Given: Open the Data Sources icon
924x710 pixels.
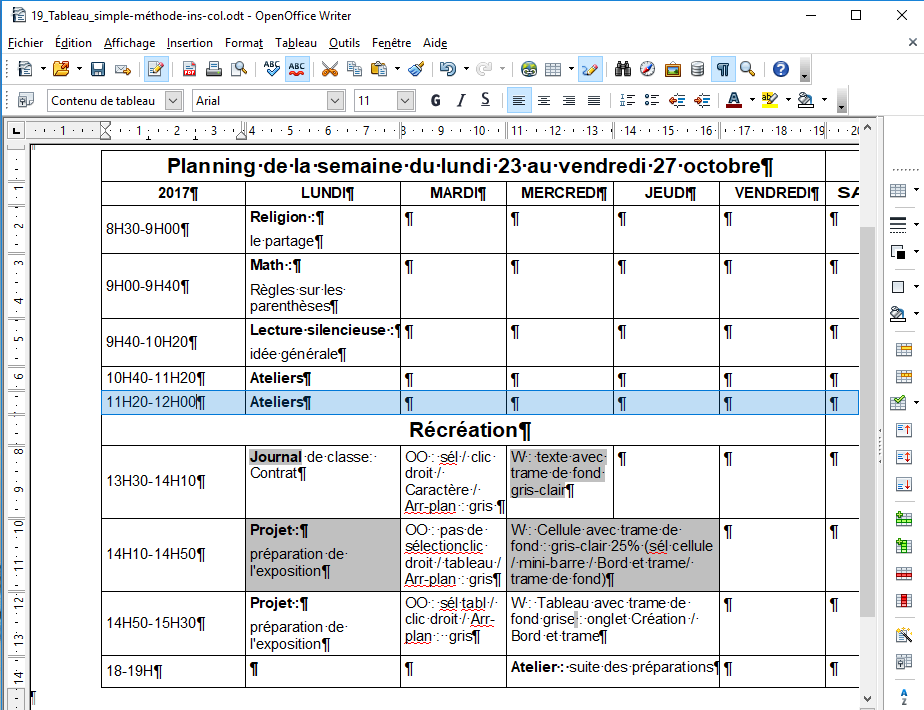Looking at the screenshot, I should pos(697,70).
